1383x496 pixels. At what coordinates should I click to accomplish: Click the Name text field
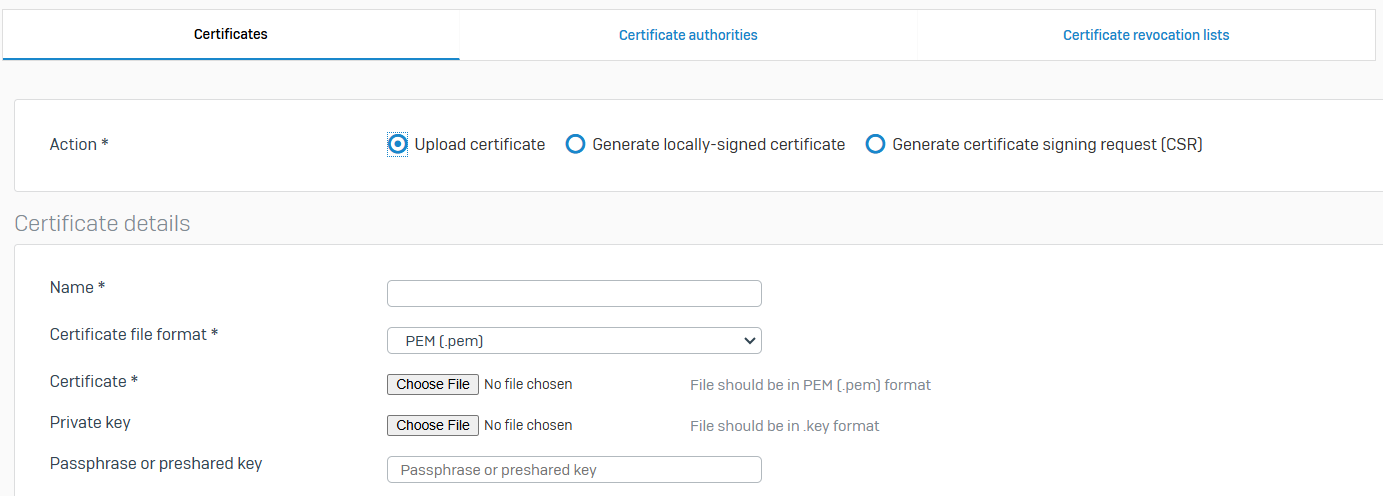click(574, 293)
